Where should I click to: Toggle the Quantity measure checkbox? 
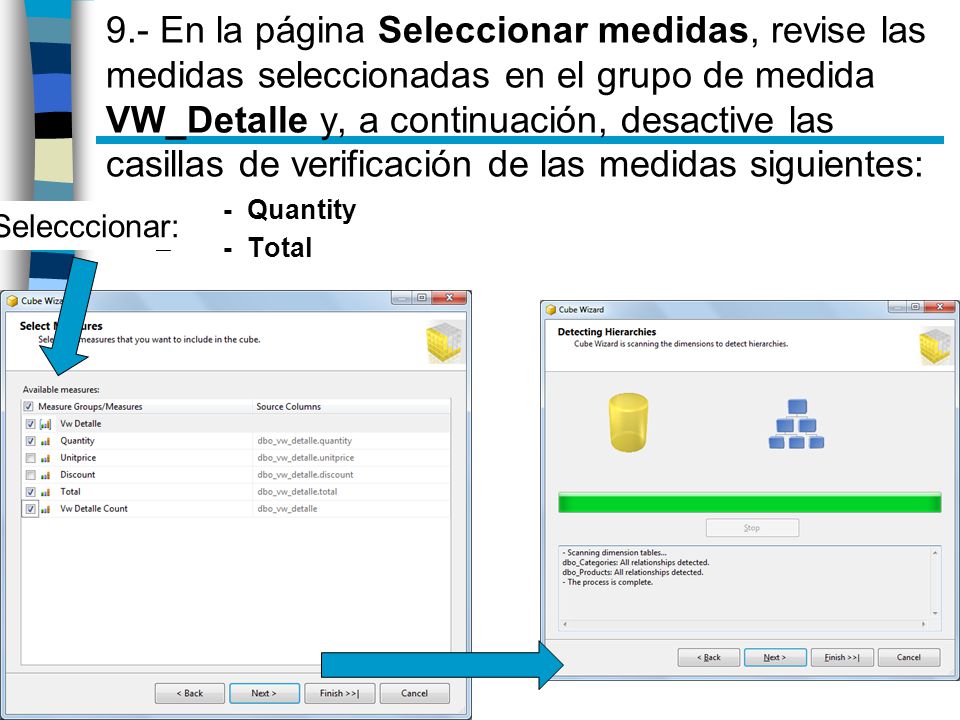coord(31,441)
